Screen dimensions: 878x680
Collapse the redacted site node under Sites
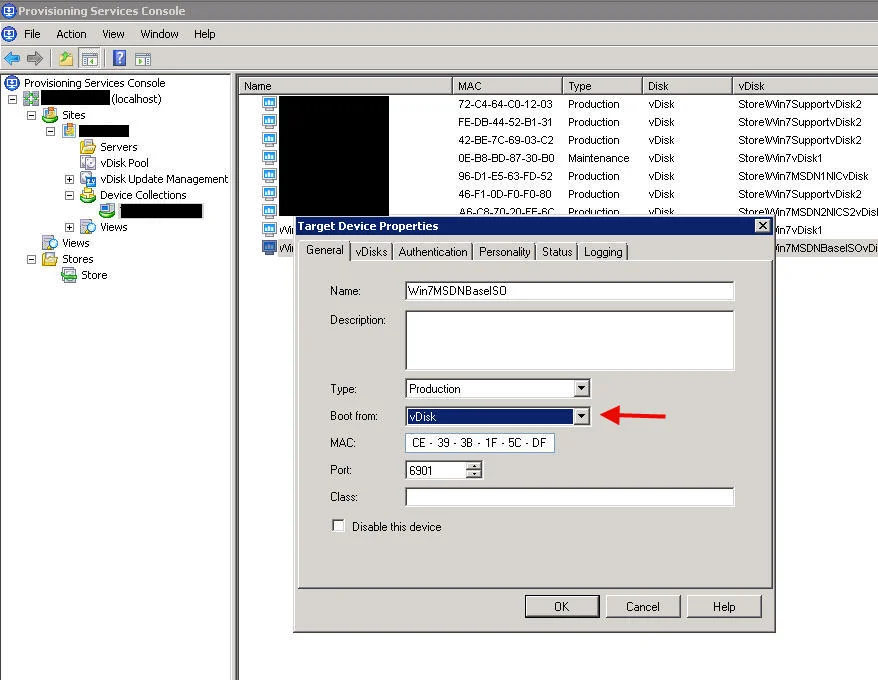click(50, 131)
